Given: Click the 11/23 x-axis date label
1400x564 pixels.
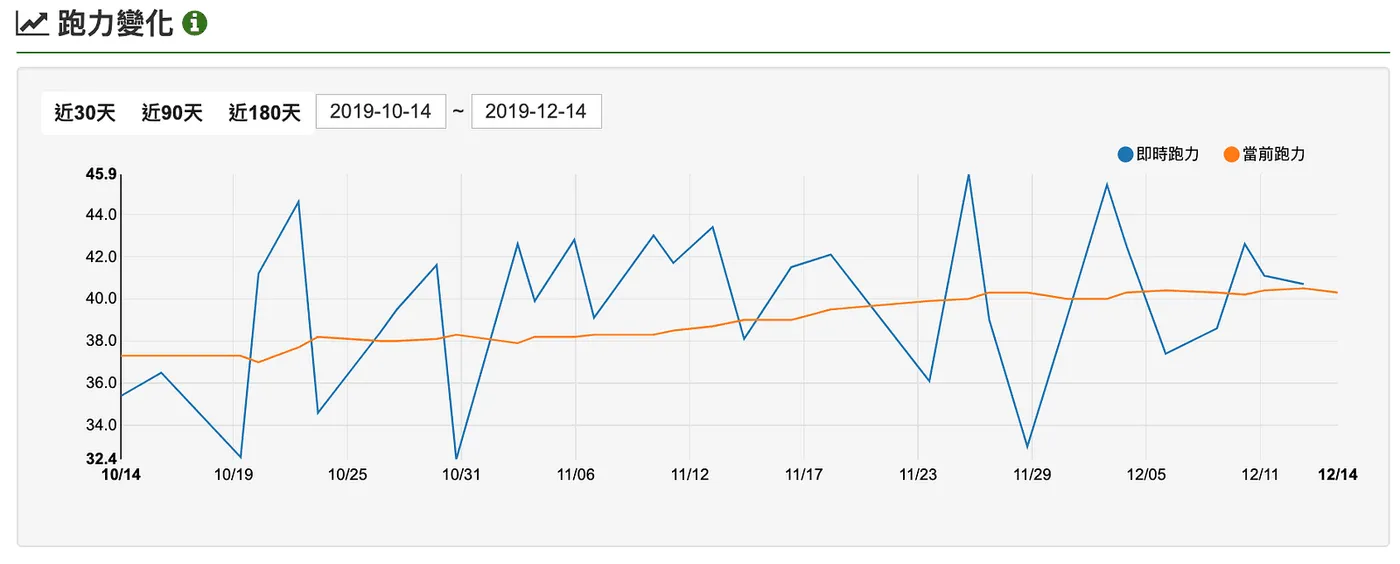Looking at the screenshot, I should tap(918, 475).
